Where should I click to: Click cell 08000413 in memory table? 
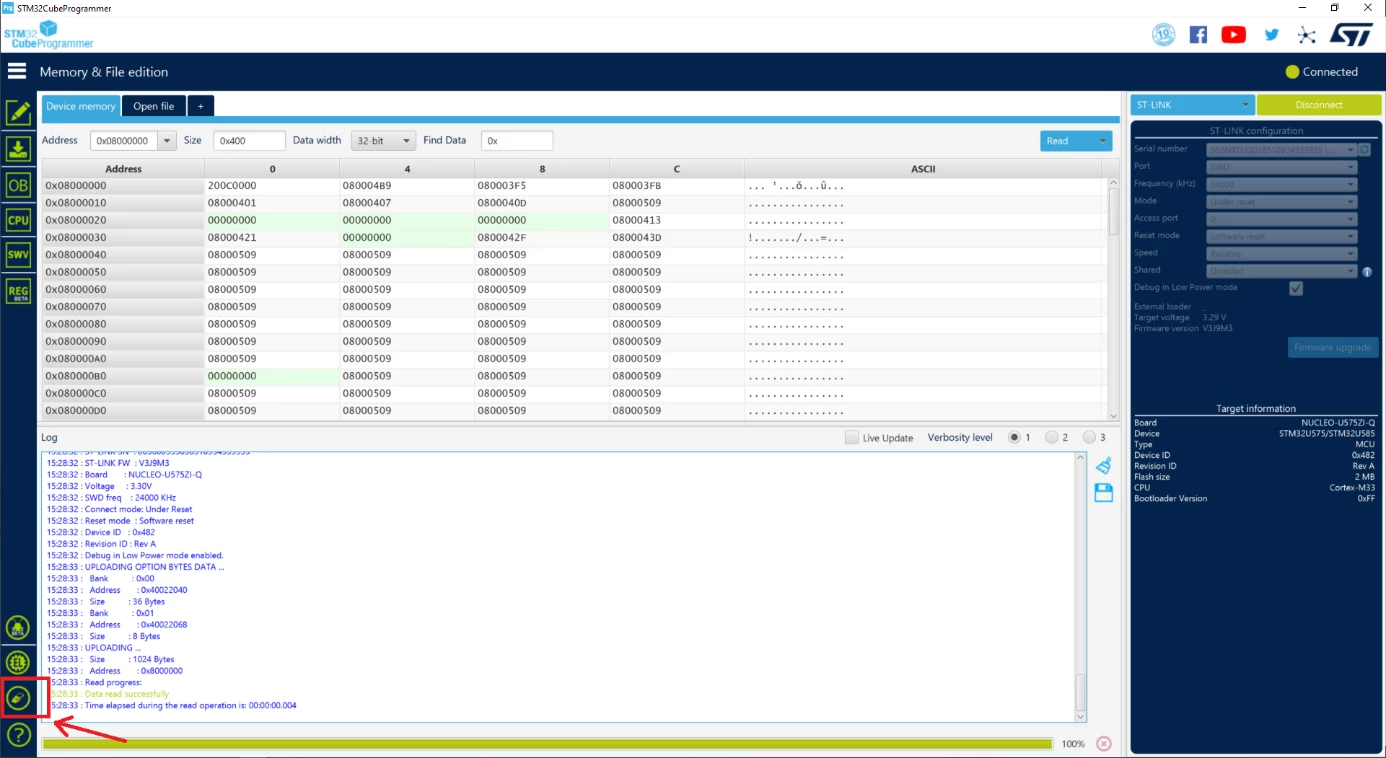[x=677, y=220]
